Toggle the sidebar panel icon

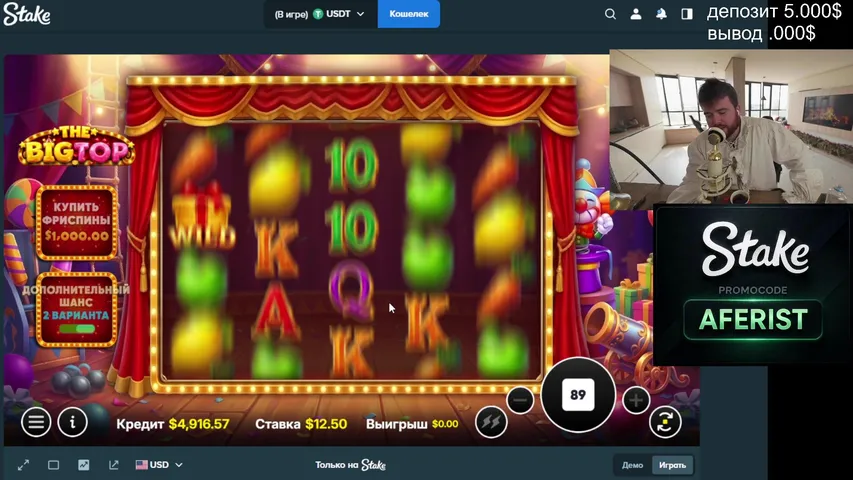point(687,14)
